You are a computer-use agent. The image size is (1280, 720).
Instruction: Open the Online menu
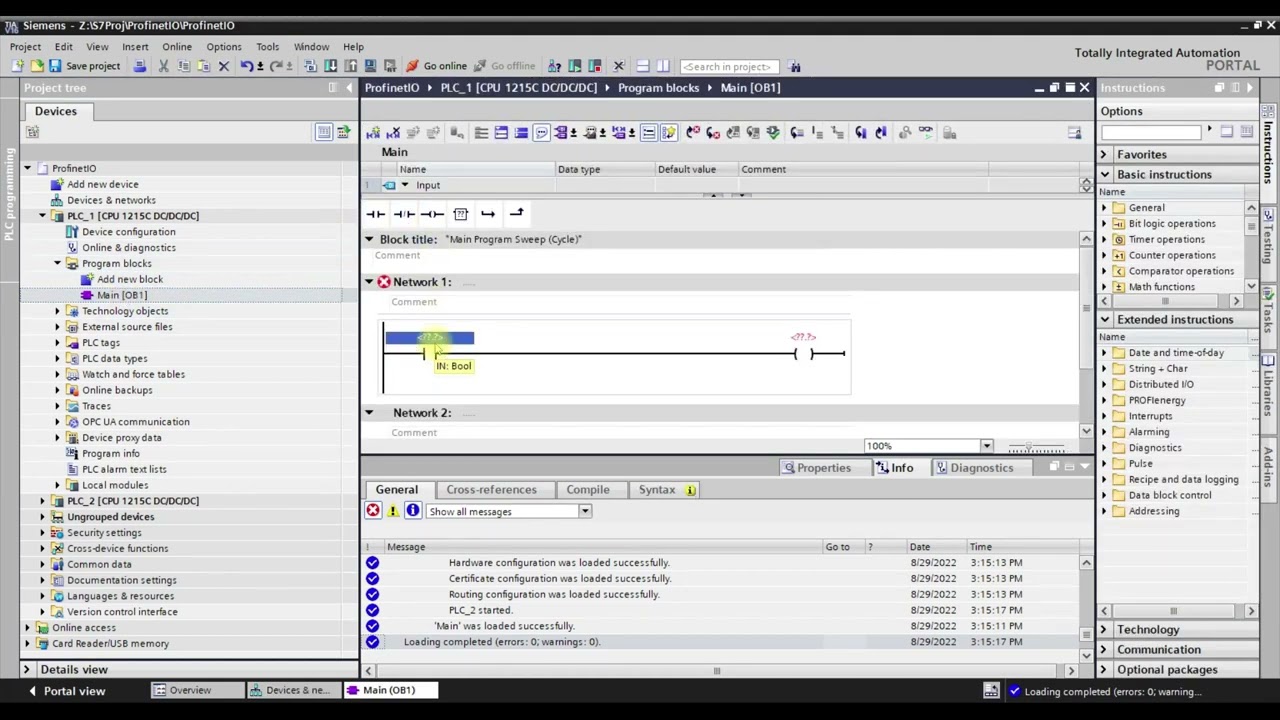tap(177, 47)
